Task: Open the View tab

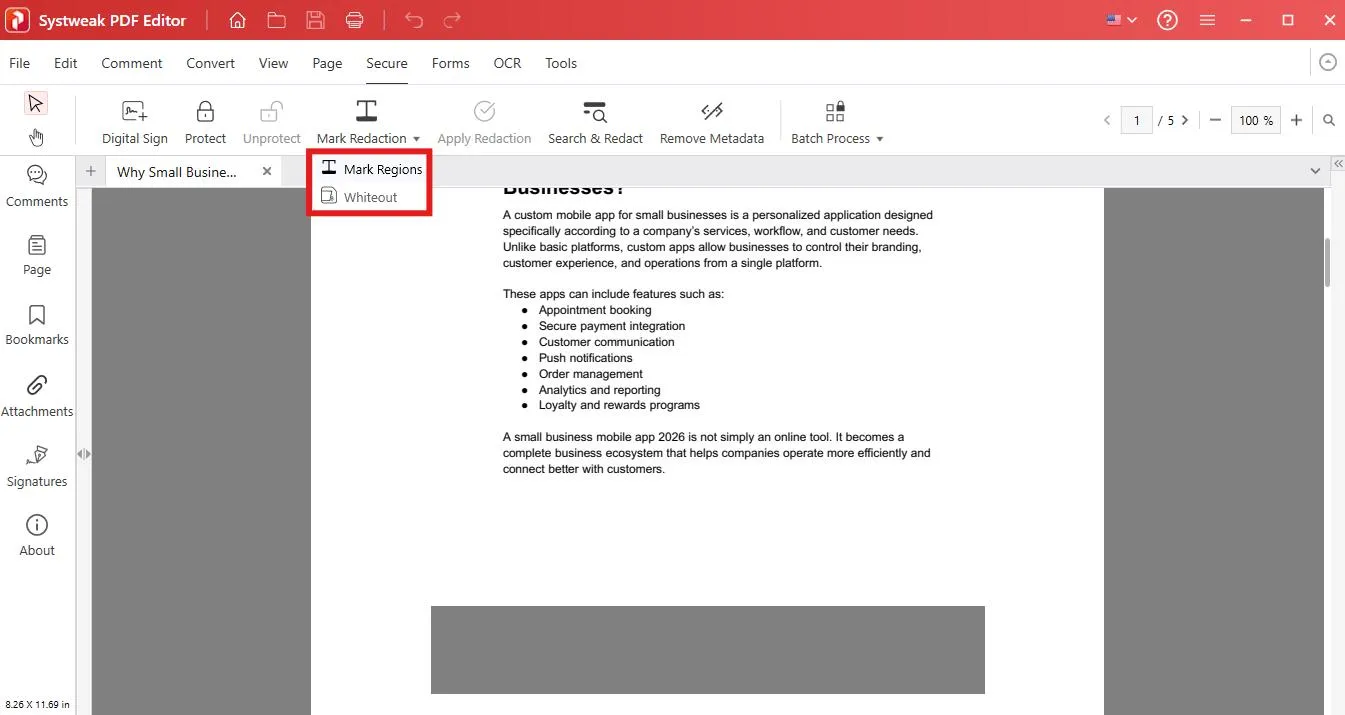Action: point(273,63)
